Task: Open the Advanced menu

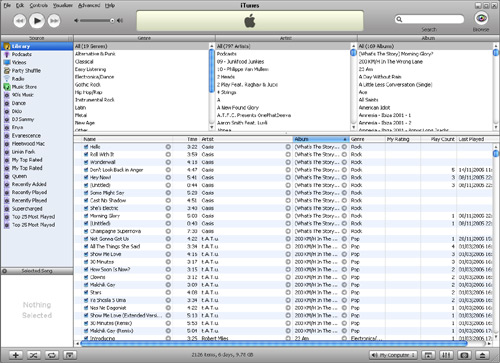Action: pyautogui.click(x=89, y=5)
